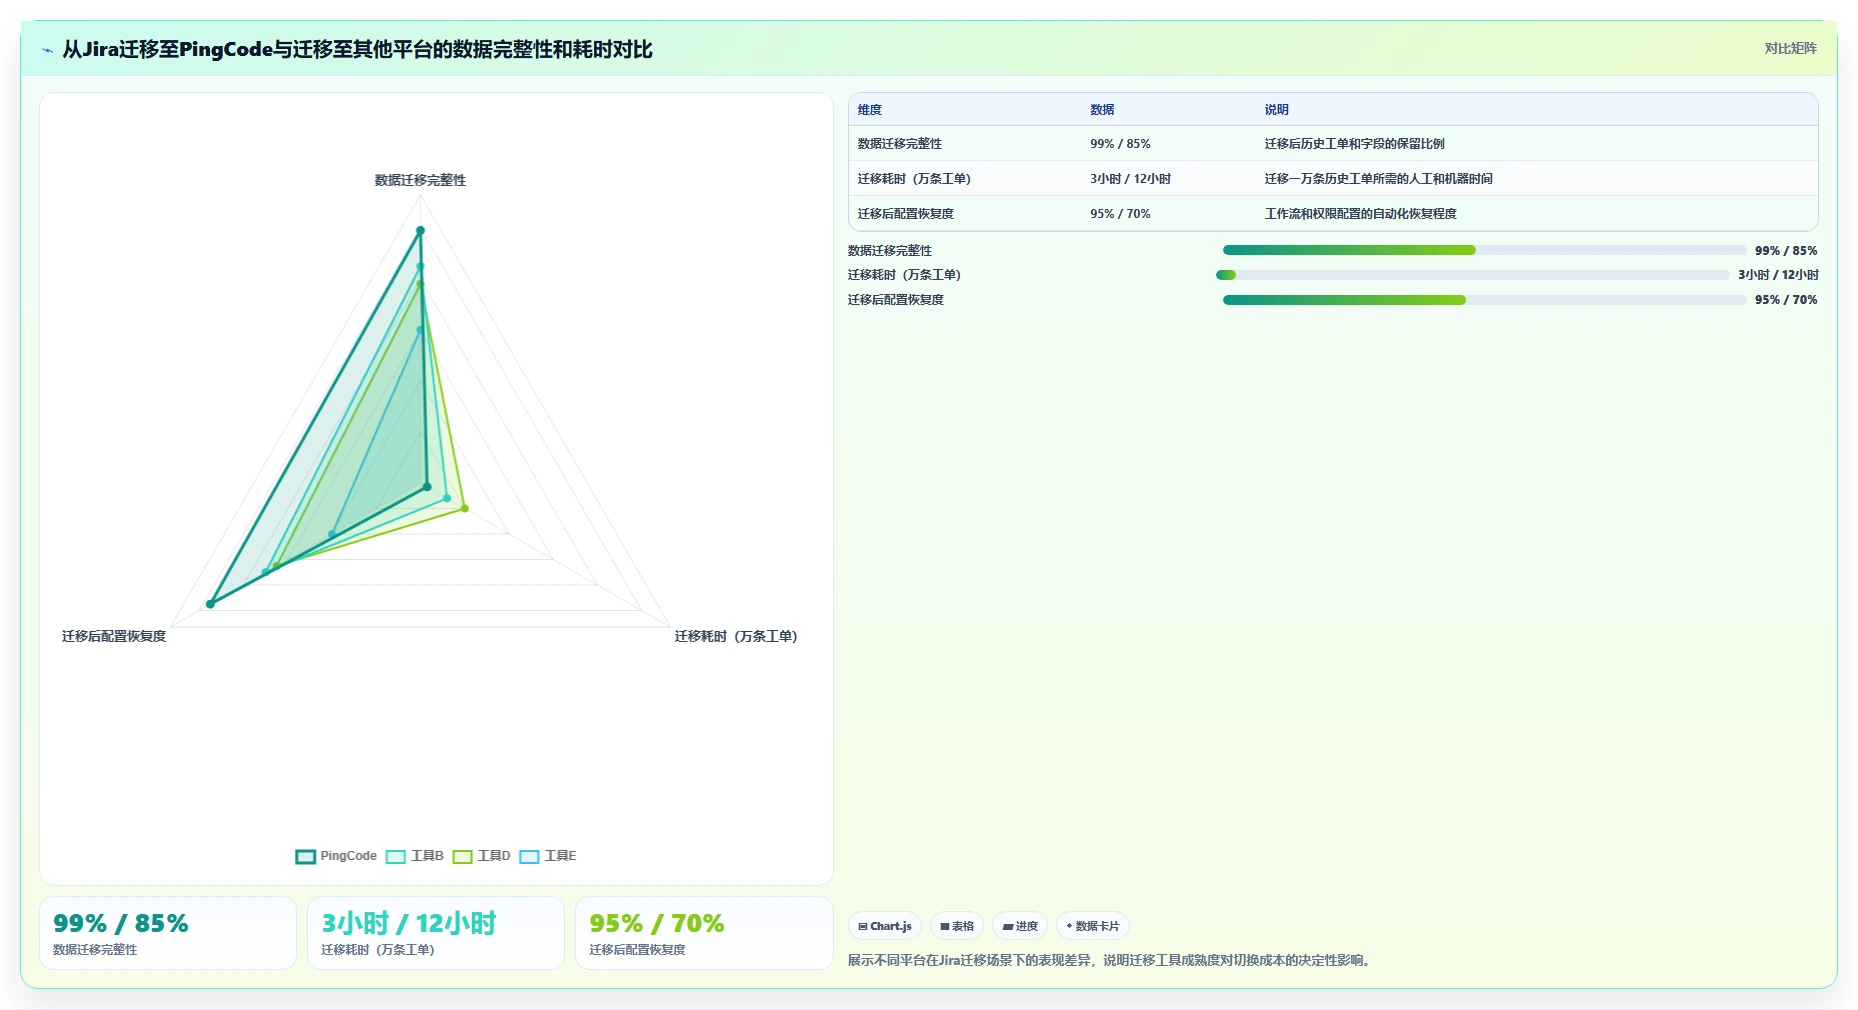
Task: Click the footer description sentence
Action: [x=1112, y=960]
